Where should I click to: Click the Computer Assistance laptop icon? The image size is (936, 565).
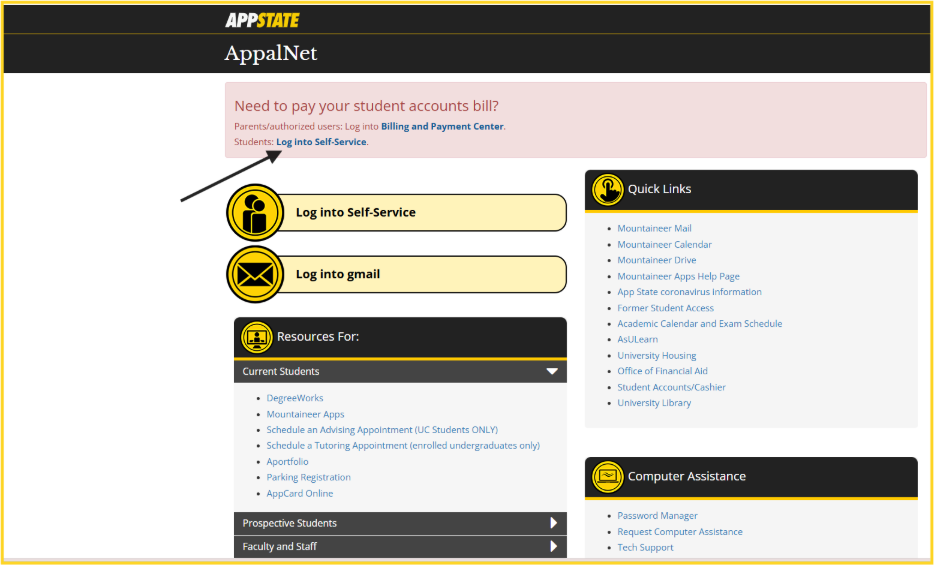[x=607, y=477]
